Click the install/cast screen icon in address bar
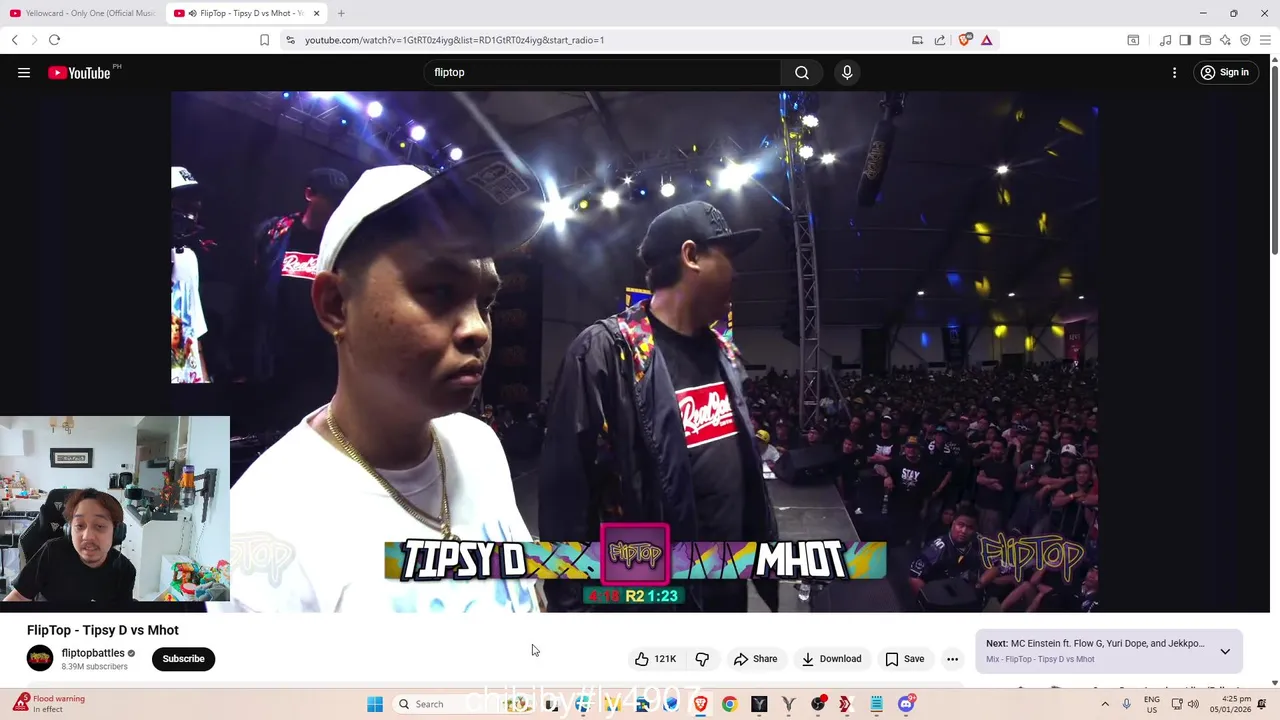The height and width of the screenshot is (720, 1280). (x=917, y=40)
